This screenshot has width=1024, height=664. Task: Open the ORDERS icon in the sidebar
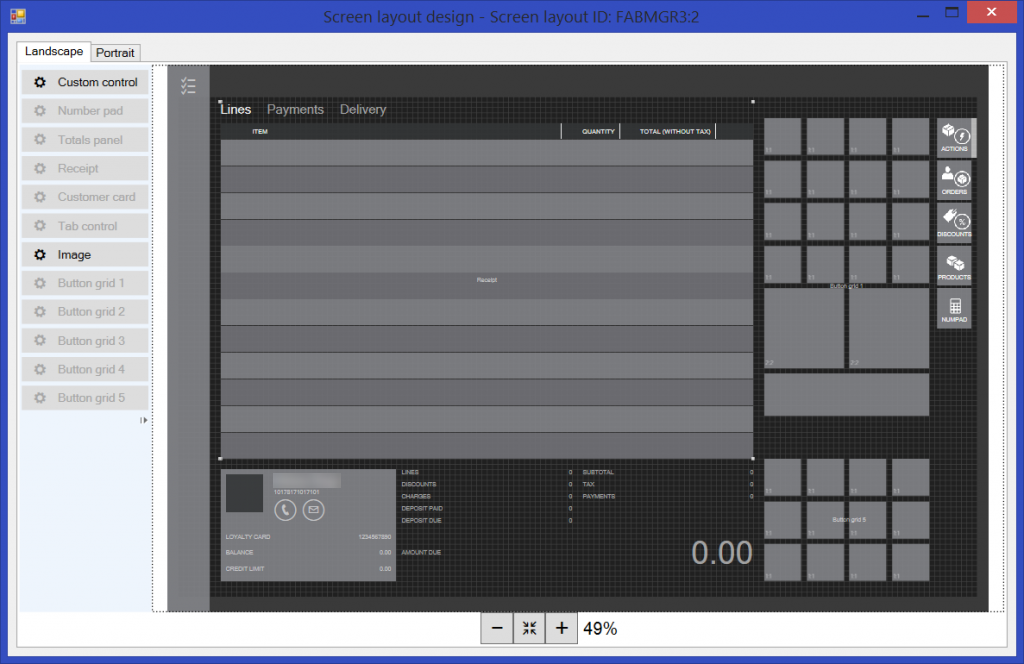click(x=954, y=180)
